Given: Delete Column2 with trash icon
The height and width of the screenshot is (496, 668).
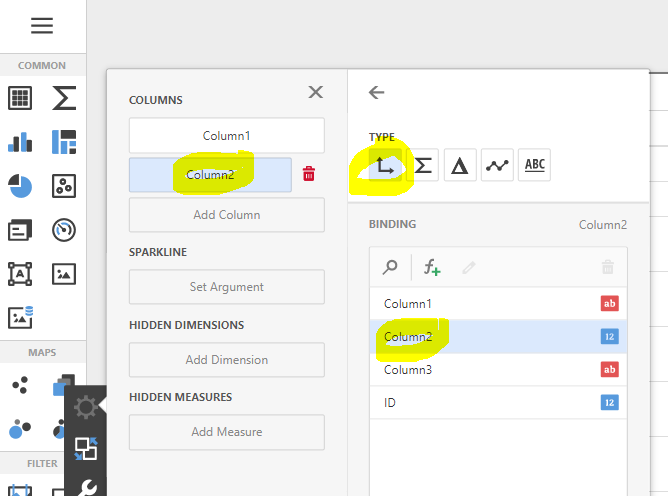Looking at the screenshot, I should pyautogui.click(x=309, y=174).
